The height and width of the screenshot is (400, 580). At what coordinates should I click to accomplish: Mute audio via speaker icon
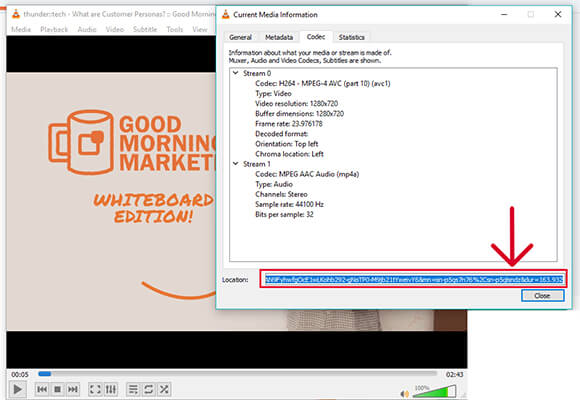405,394
